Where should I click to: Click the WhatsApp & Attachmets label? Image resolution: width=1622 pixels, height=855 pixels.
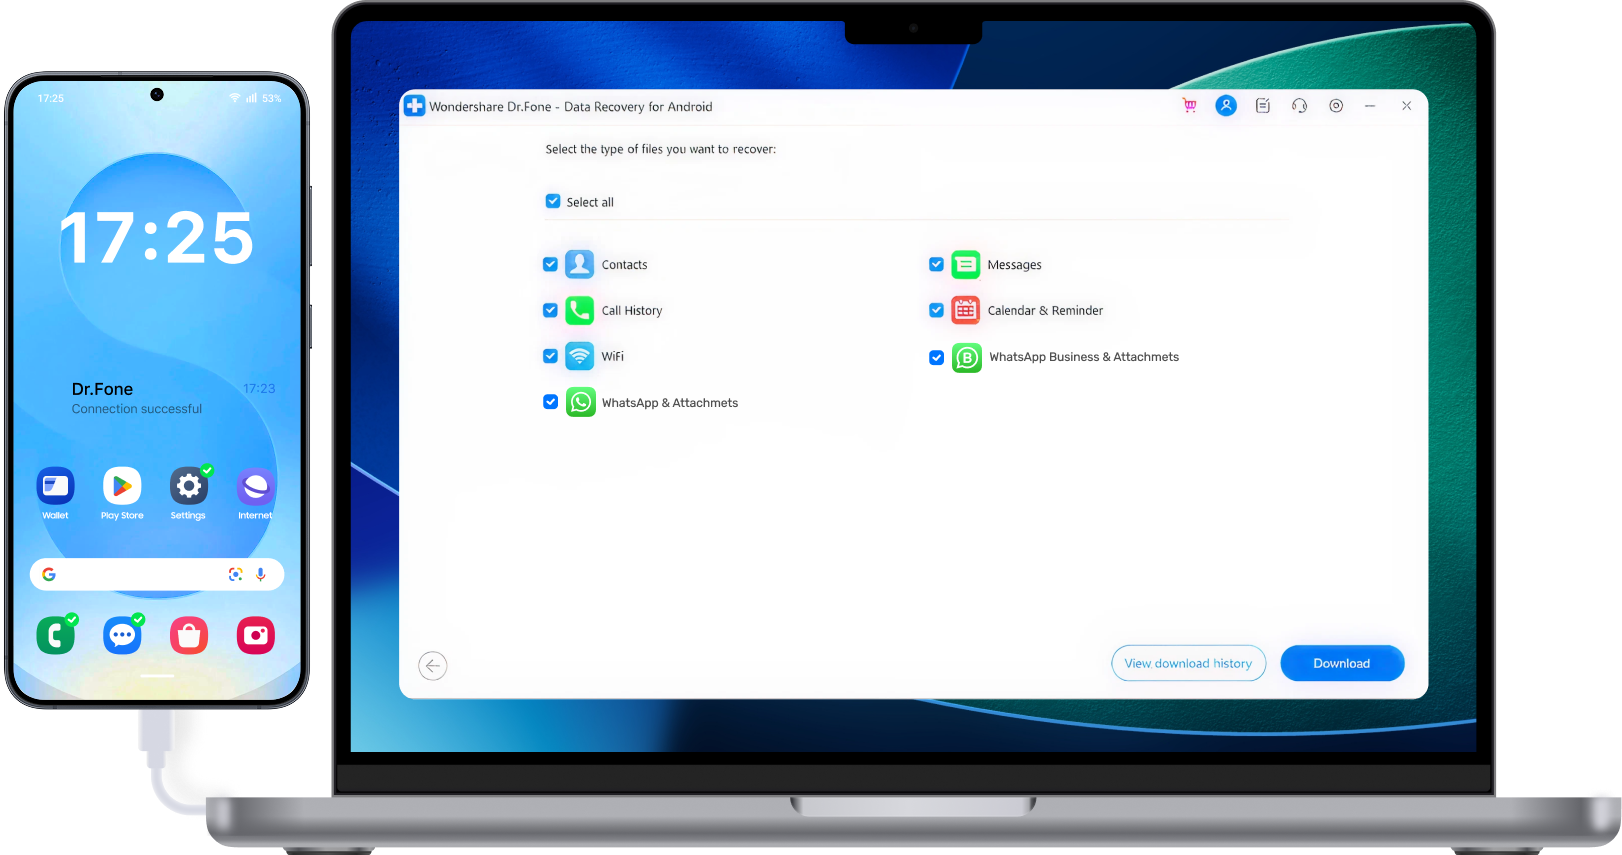[x=670, y=403]
